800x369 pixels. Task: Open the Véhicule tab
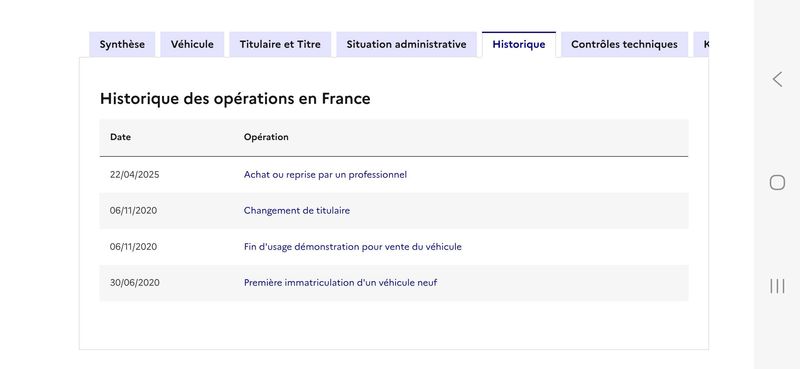192,44
